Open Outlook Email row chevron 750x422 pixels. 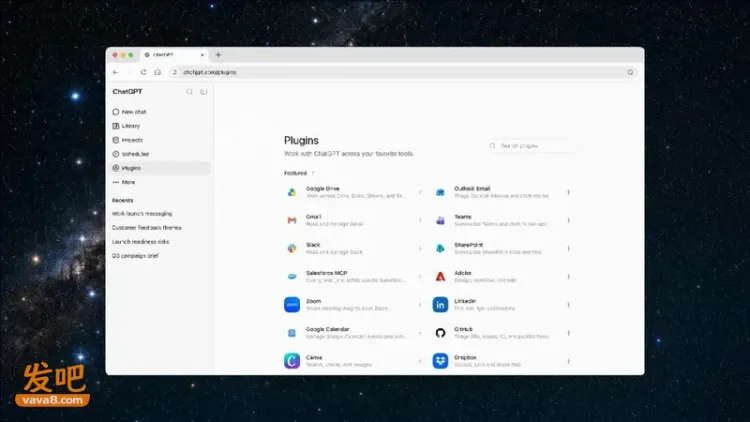(x=568, y=192)
